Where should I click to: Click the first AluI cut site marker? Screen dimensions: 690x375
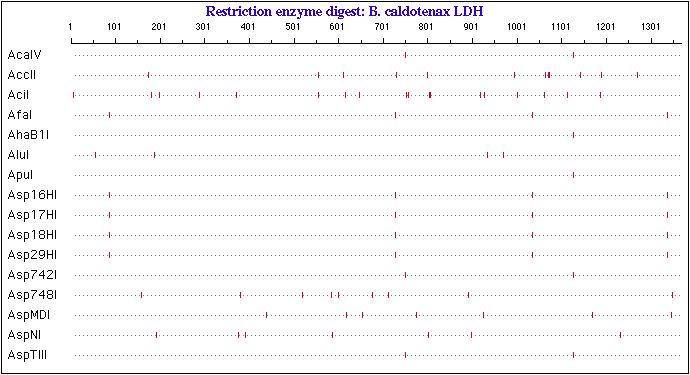click(95, 155)
